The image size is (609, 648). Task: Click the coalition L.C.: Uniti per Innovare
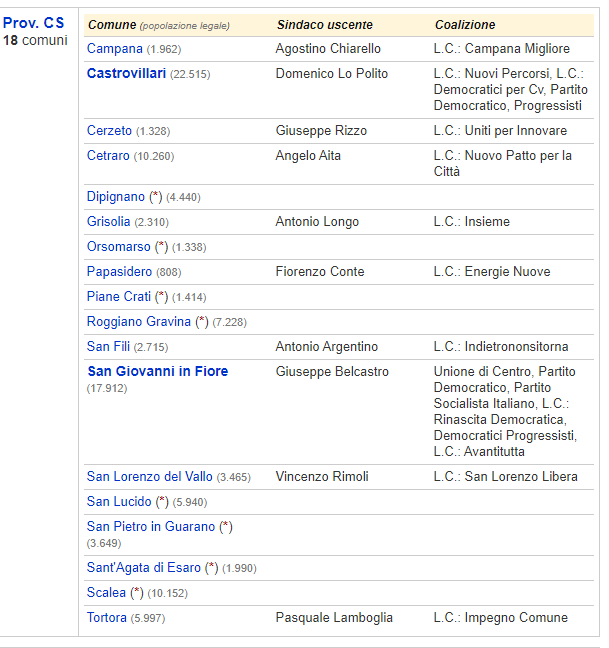coord(500,131)
